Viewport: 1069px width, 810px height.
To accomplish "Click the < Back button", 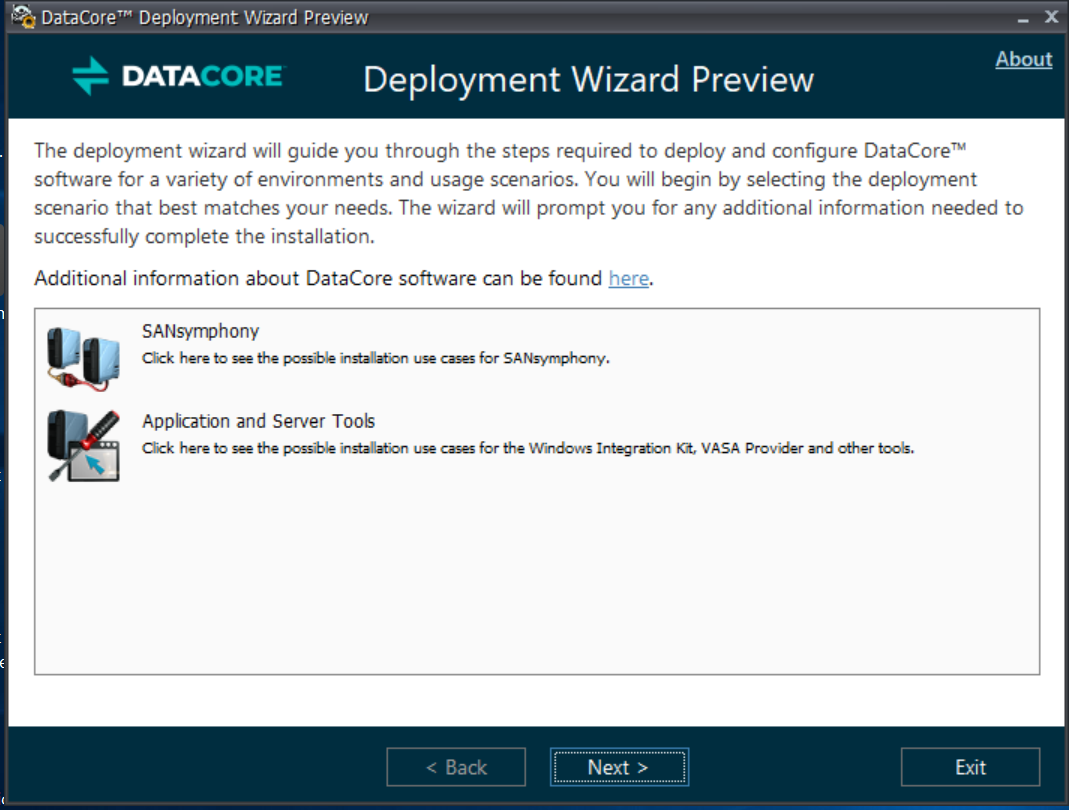I will [x=456, y=768].
